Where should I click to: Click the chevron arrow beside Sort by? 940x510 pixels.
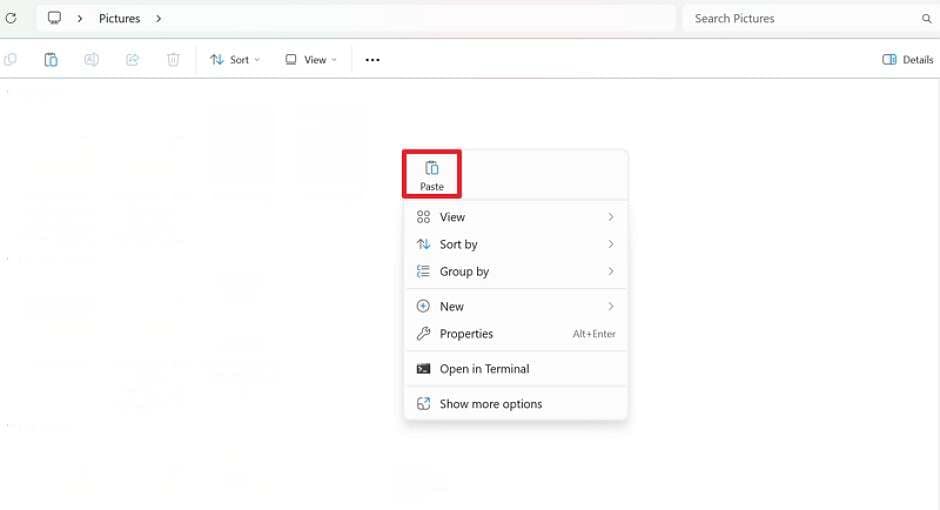(x=611, y=244)
